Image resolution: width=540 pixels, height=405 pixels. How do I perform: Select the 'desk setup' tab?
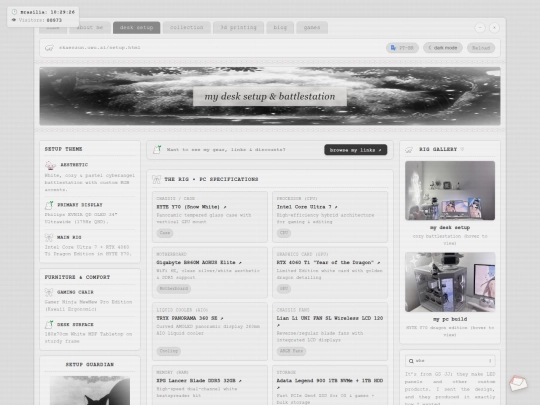coord(136,28)
